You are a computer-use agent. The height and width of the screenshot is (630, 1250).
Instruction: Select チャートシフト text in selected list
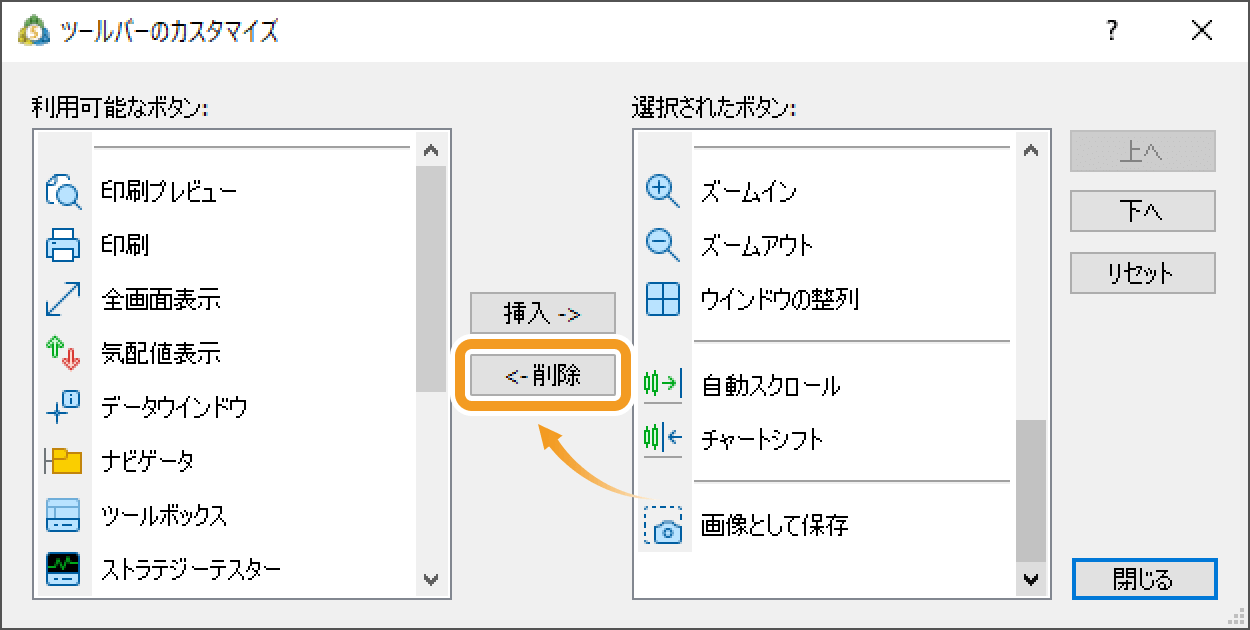pyautogui.click(x=762, y=439)
